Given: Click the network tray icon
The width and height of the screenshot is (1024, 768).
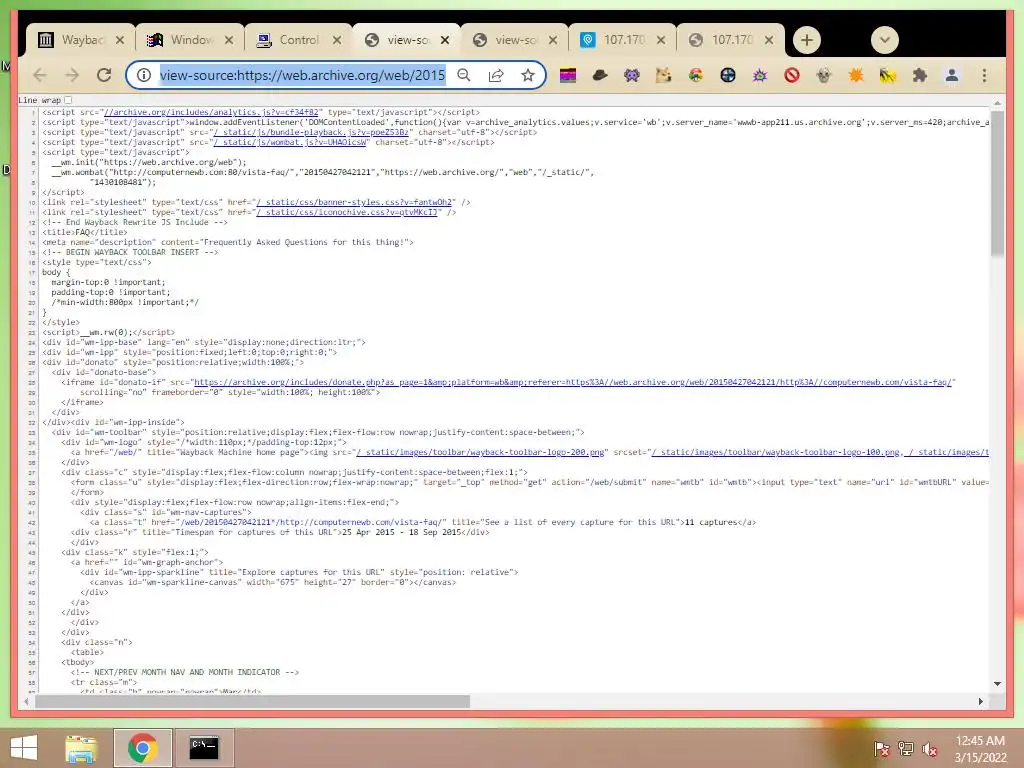Looking at the screenshot, I should pos(906,748).
